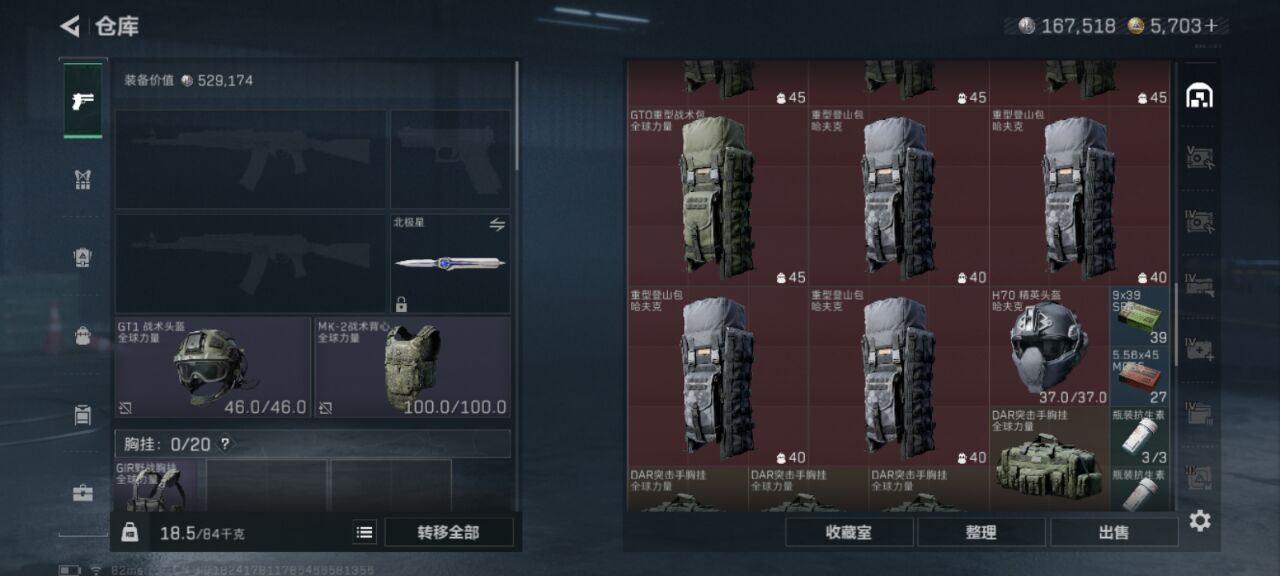Open the 收藏室 collection room

(849, 533)
